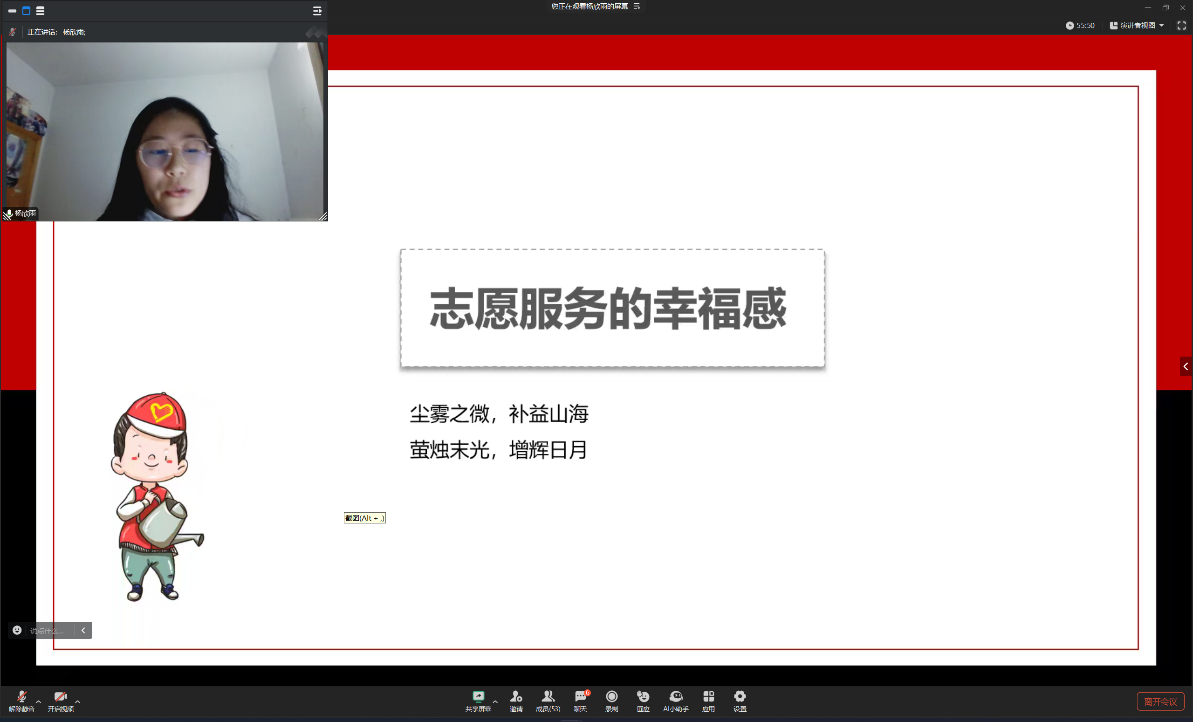Open the Members (成员) list
Viewport: 1193px width, 722px height.
pos(548,699)
